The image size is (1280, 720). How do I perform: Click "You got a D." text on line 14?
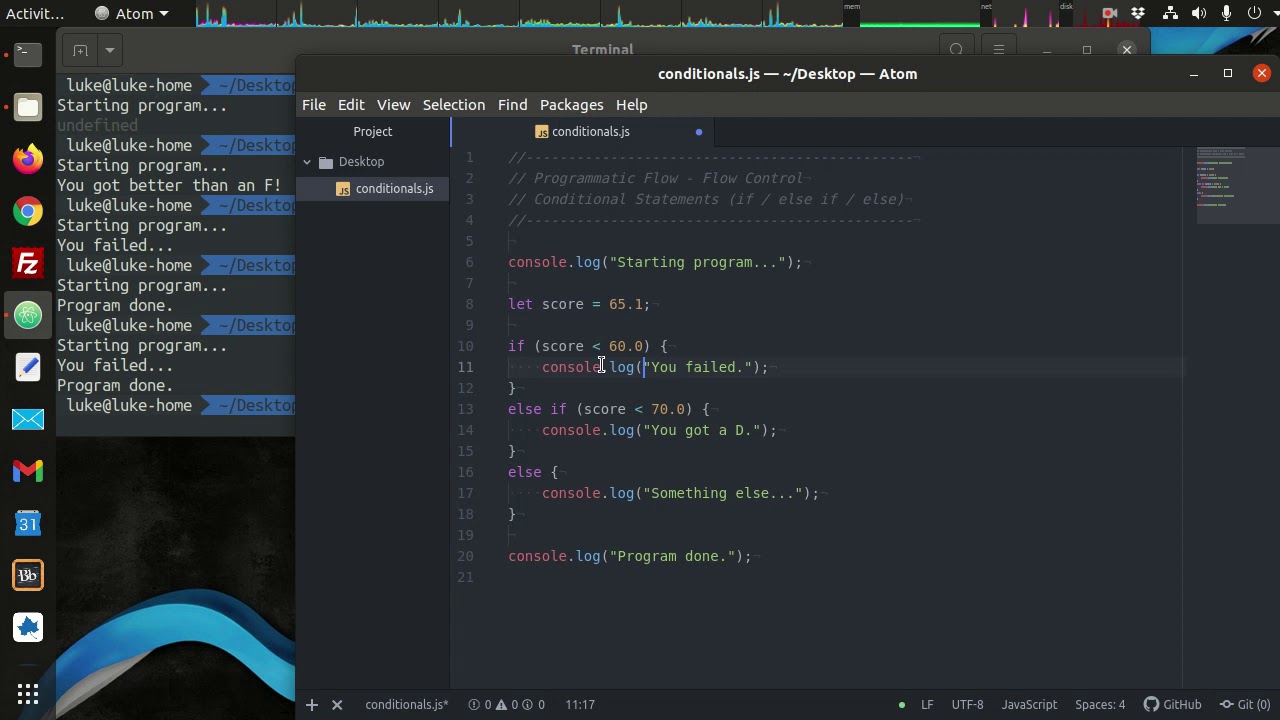(702, 430)
